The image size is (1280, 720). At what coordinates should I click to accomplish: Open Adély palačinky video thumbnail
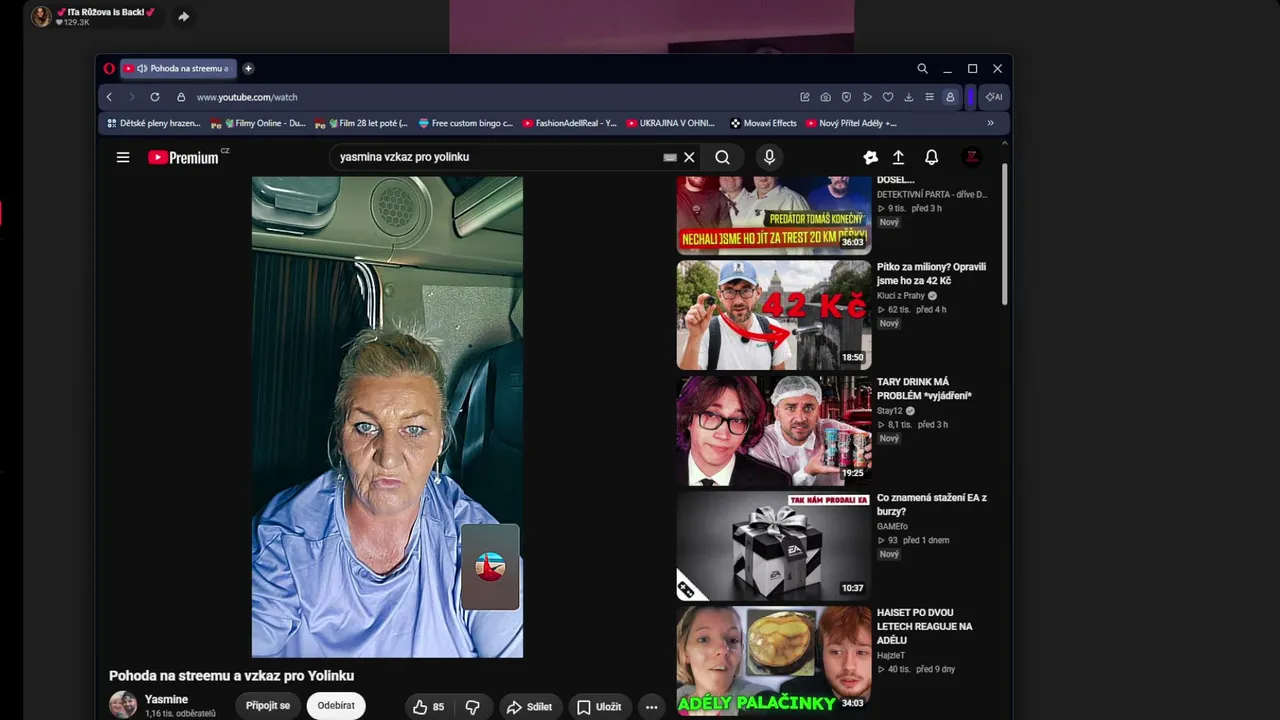coord(774,661)
